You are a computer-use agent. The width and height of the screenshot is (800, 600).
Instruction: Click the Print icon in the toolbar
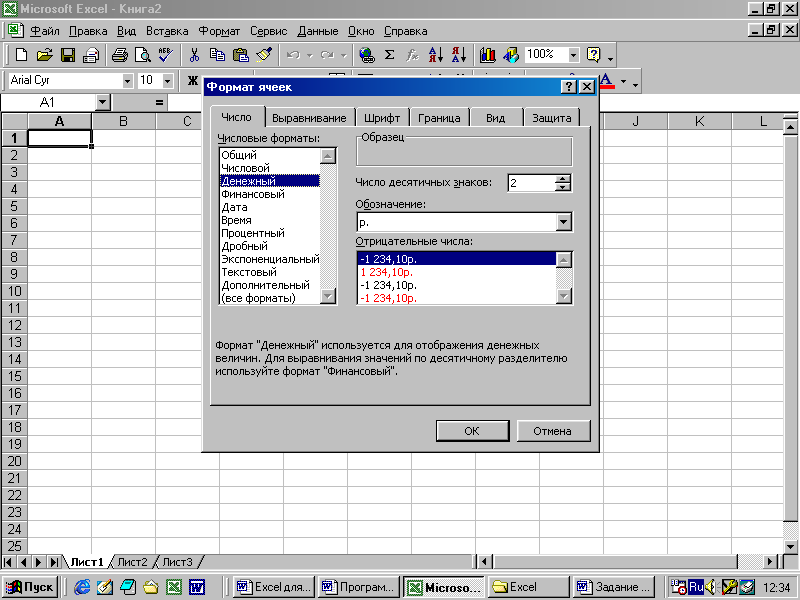point(120,55)
